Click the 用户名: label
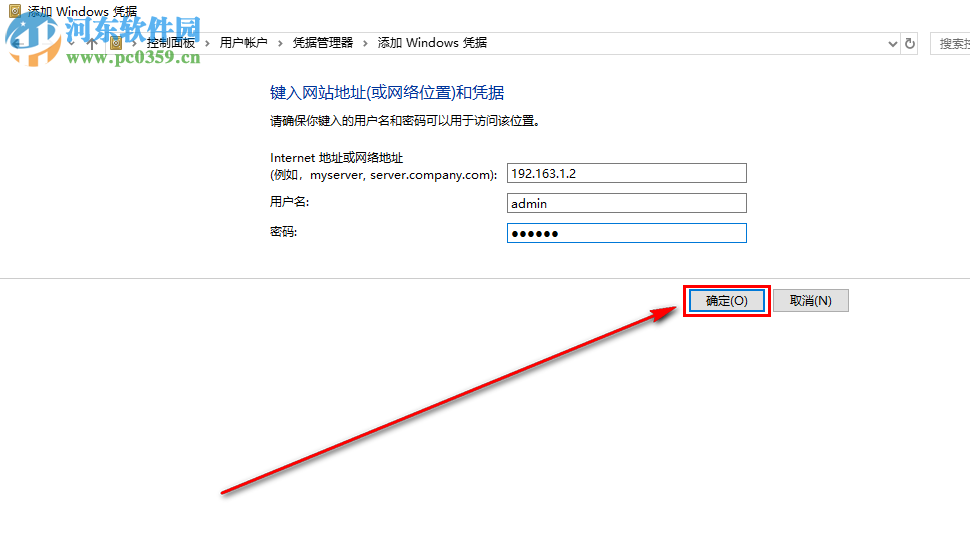Screen dimensions: 970x558 click(289, 202)
